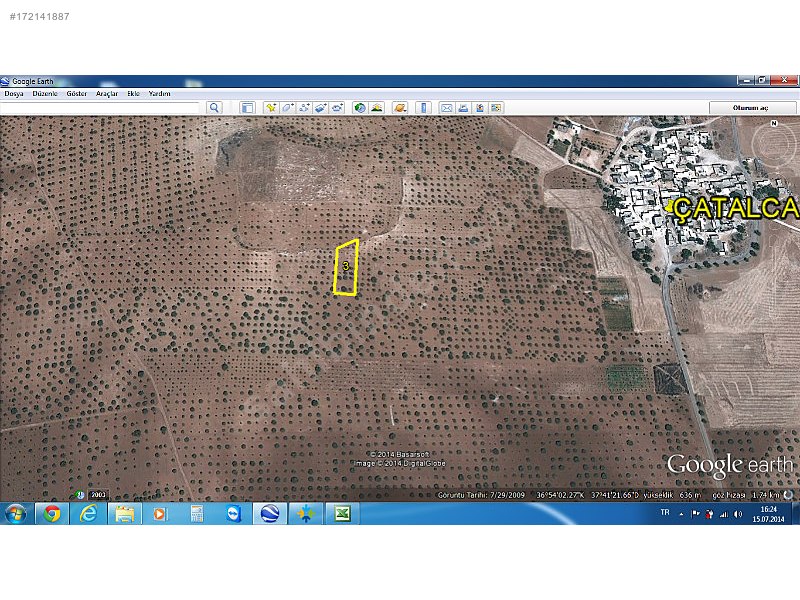This screenshot has height=600, width=800.
Task: Click the Print icon in toolbar
Action: [x=463, y=108]
